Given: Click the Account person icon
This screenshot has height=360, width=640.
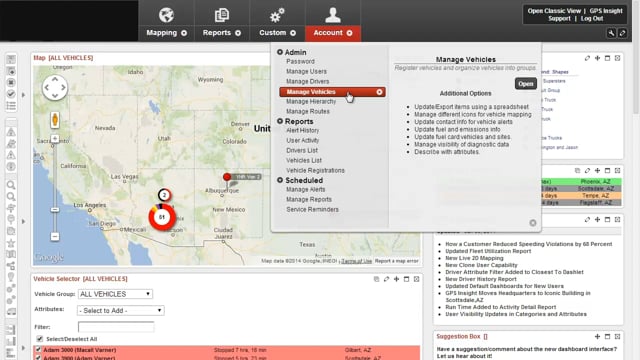Looking at the screenshot, I should tap(333, 15).
